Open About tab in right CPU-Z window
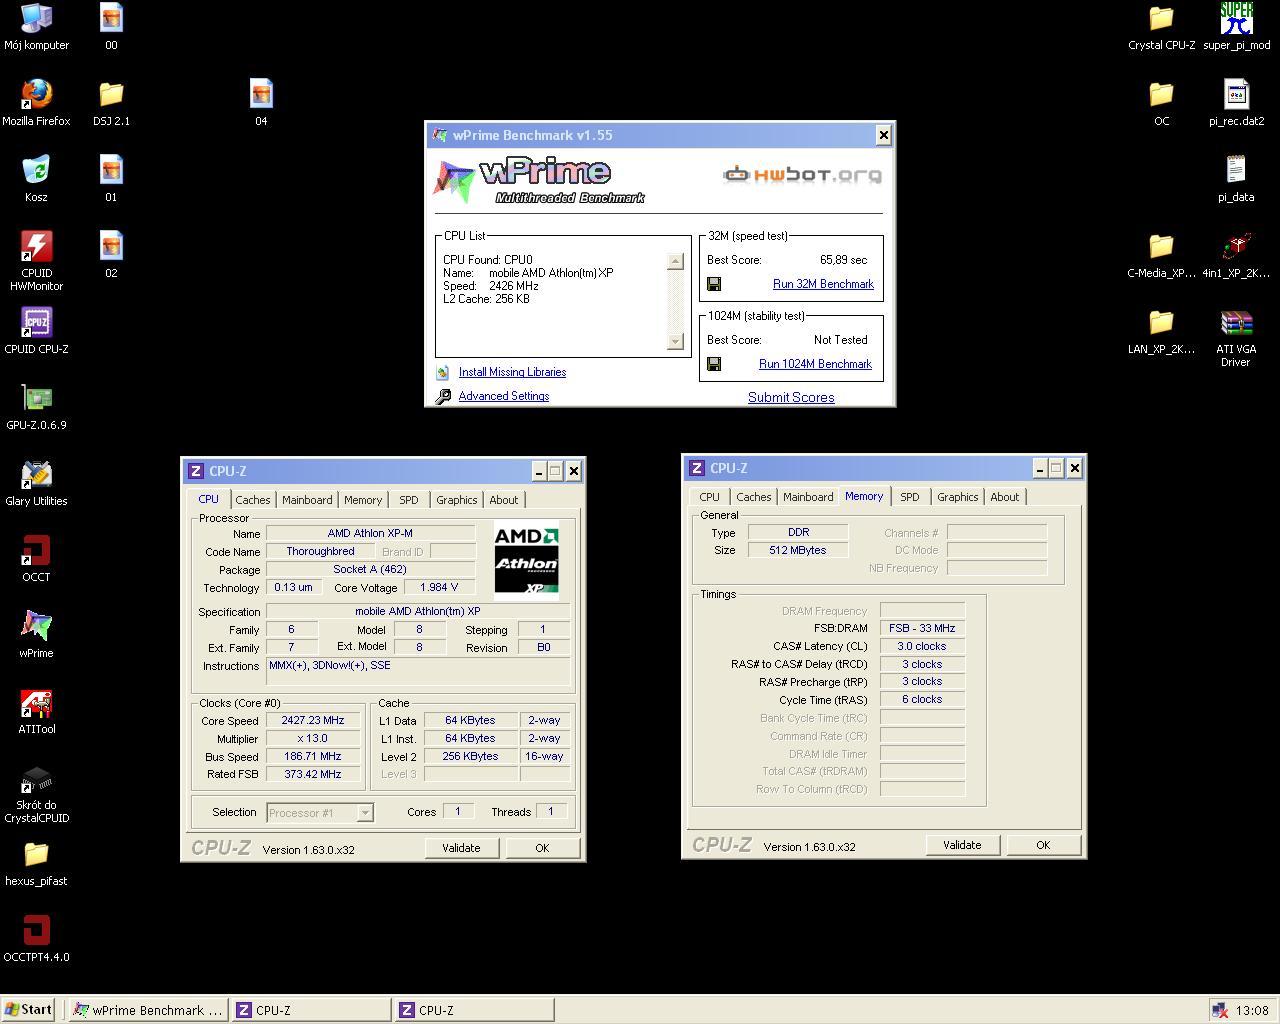 tap(1005, 497)
